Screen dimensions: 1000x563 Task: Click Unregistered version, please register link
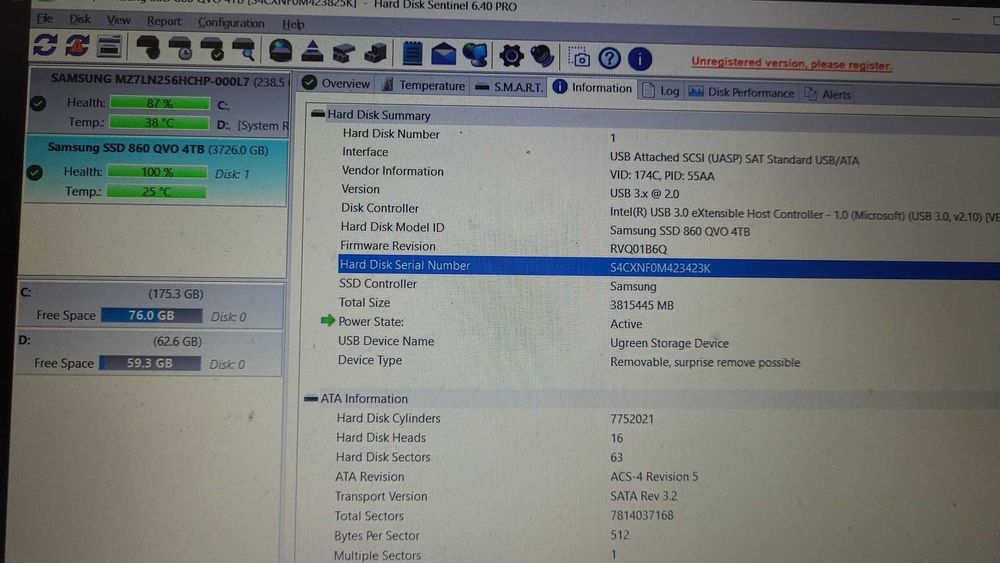(x=791, y=64)
